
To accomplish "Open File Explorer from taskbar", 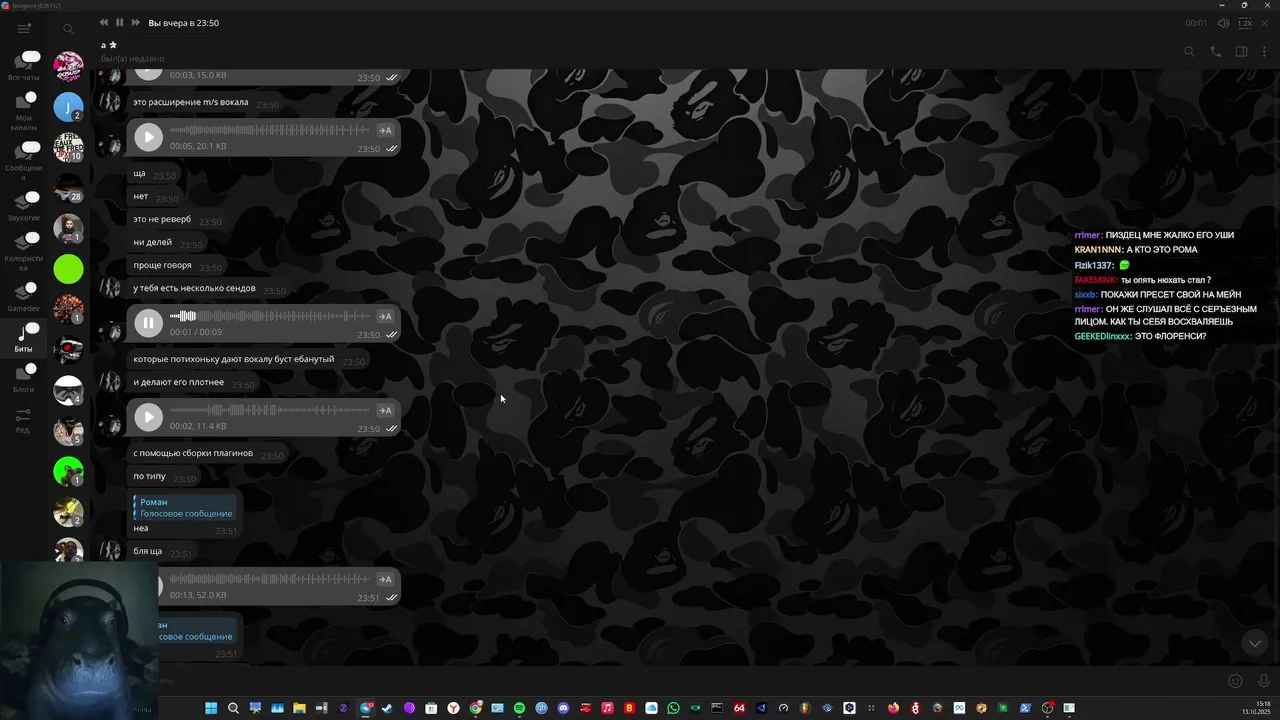I will [299, 708].
